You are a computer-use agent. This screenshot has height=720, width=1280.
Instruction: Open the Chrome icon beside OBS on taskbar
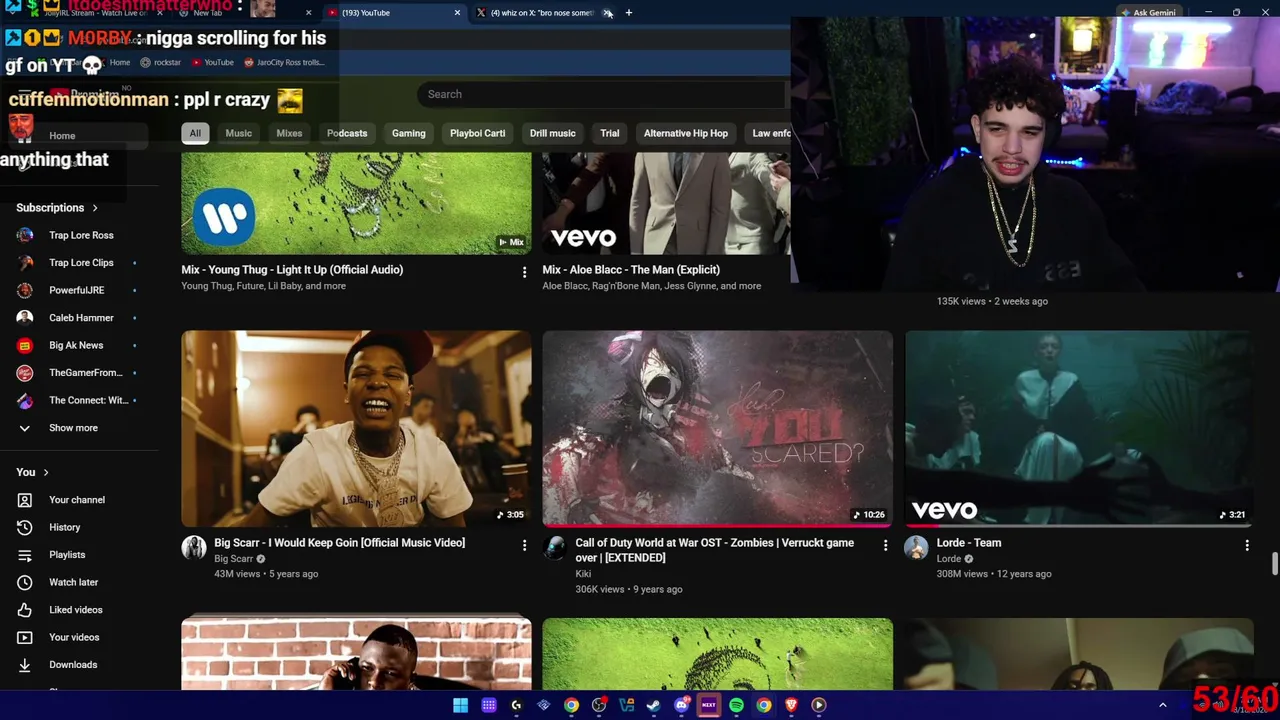(571, 705)
